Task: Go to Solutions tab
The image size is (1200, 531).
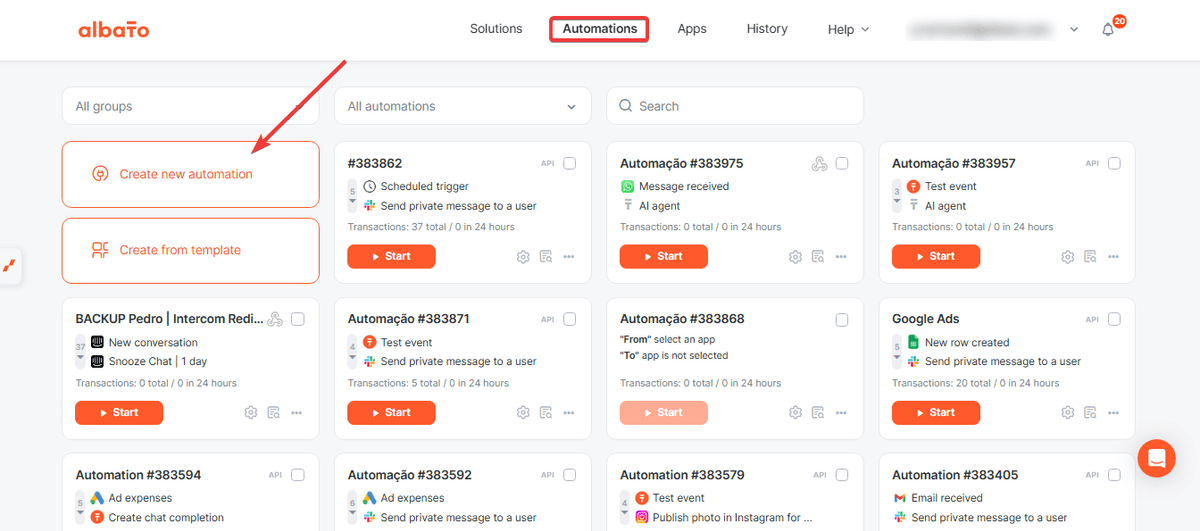Action: point(496,29)
